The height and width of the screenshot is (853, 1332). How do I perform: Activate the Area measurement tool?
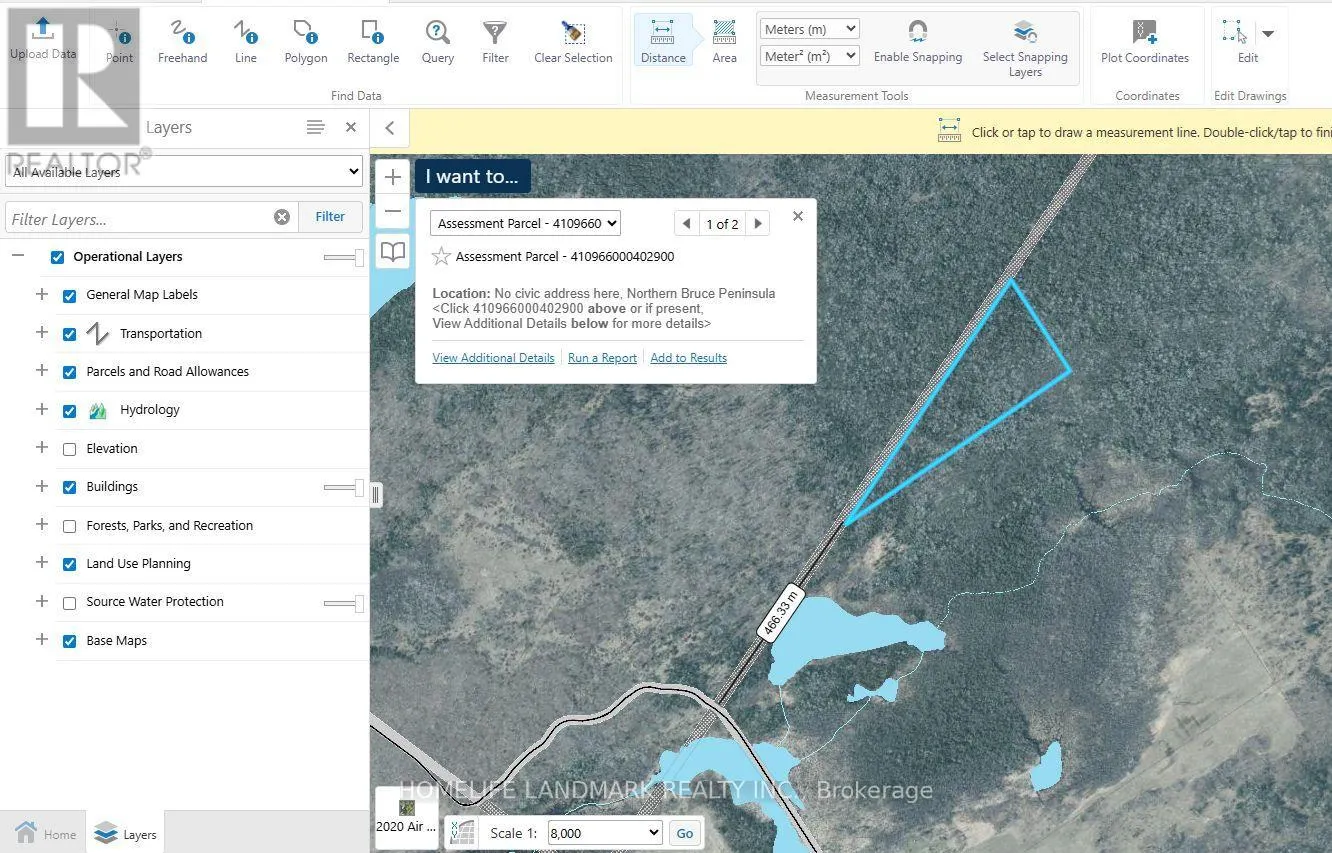724,42
